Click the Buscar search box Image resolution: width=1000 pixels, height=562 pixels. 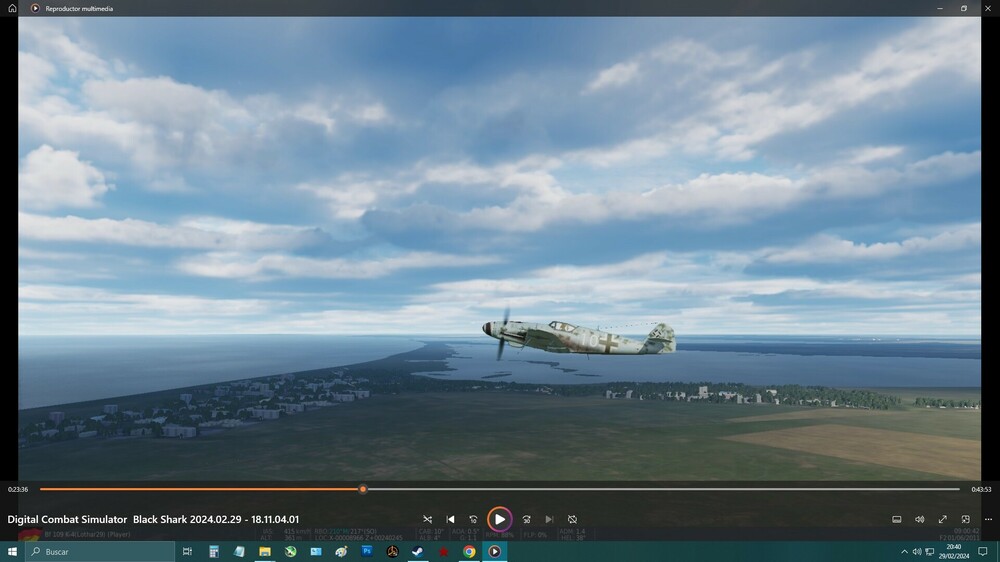point(100,551)
